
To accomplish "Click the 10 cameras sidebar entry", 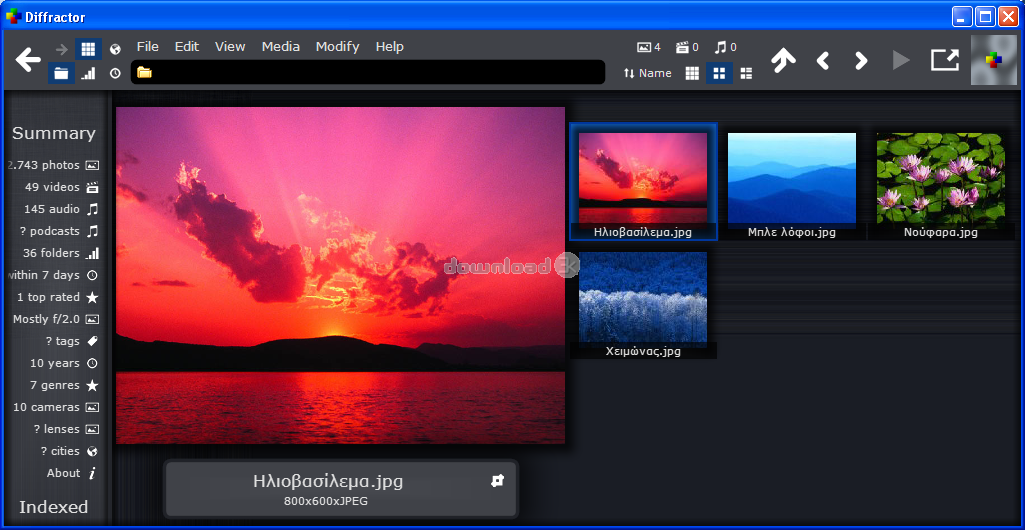I will coord(56,407).
